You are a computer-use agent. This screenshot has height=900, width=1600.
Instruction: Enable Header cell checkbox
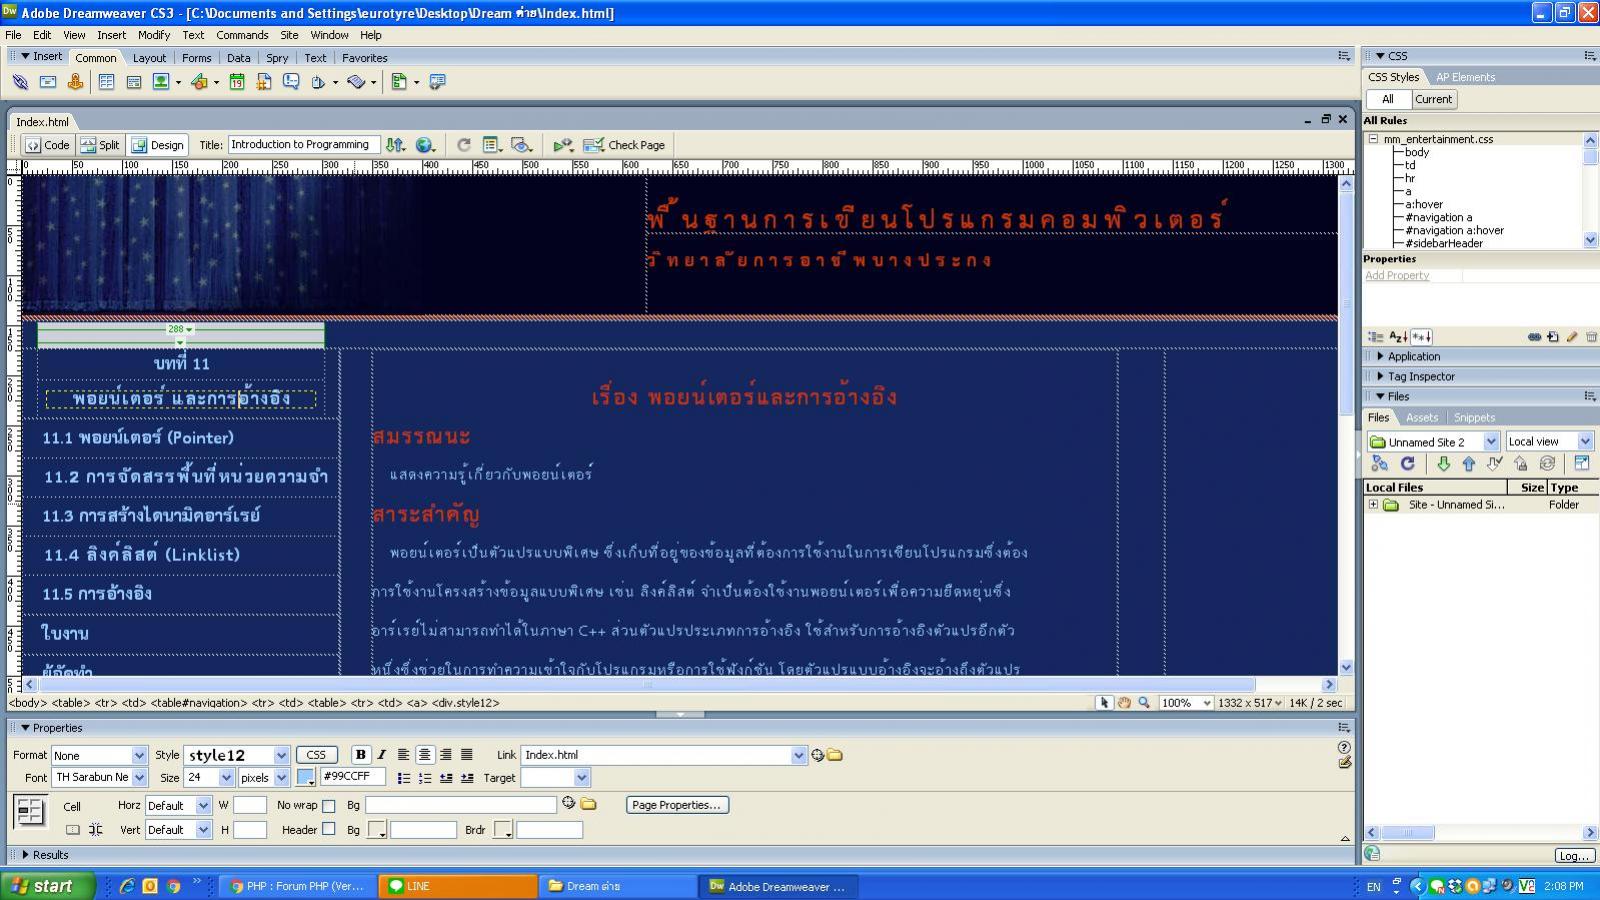tap(329, 829)
